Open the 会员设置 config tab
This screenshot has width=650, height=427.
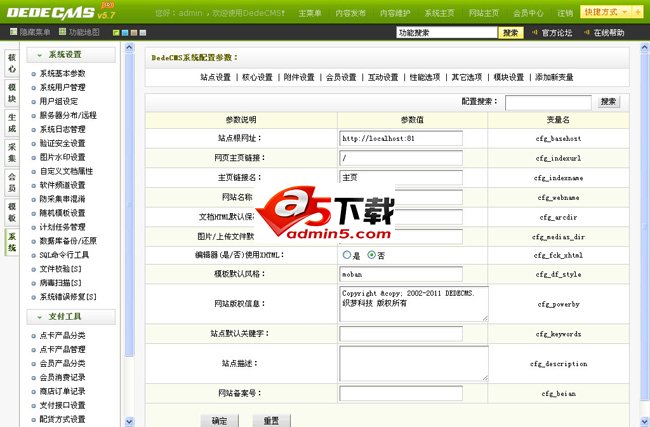341,77
